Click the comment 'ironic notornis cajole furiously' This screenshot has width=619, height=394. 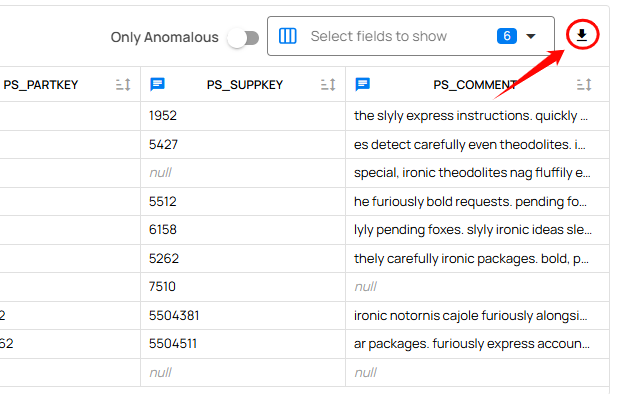pos(471,315)
